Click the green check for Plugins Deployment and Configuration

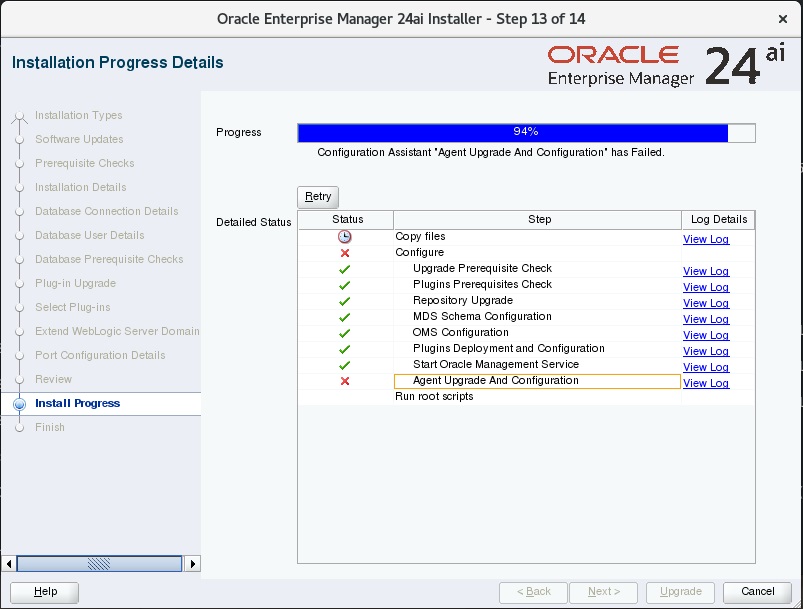tap(345, 349)
